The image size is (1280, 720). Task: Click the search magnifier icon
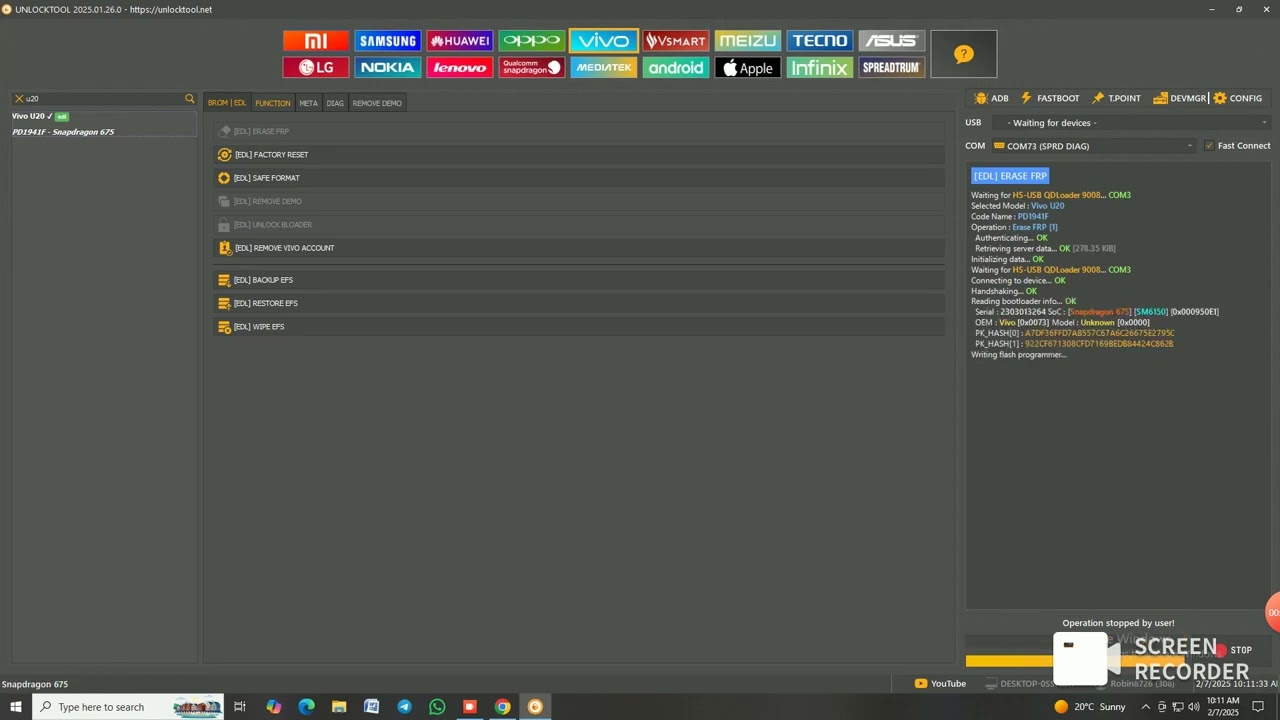click(x=190, y=98)
